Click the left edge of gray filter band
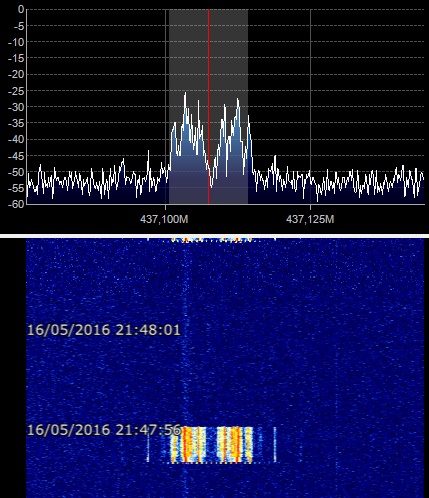Screen dimensions: 429x498 pyautogui.click(x=169, y=106)
